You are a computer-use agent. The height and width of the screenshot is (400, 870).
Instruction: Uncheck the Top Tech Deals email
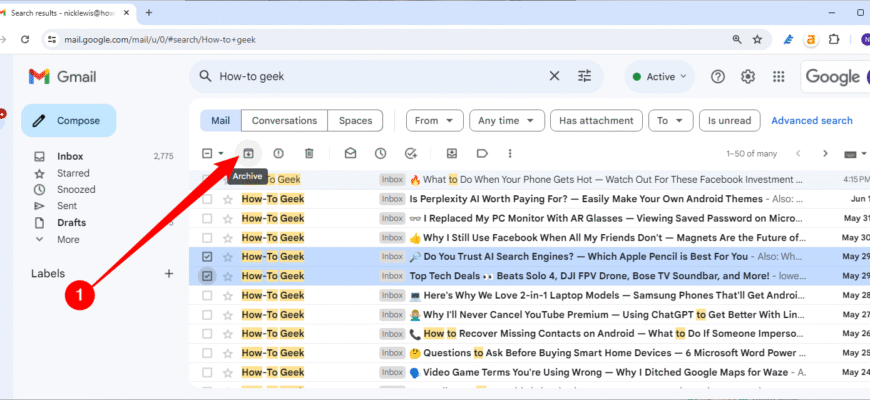point(207,276)
